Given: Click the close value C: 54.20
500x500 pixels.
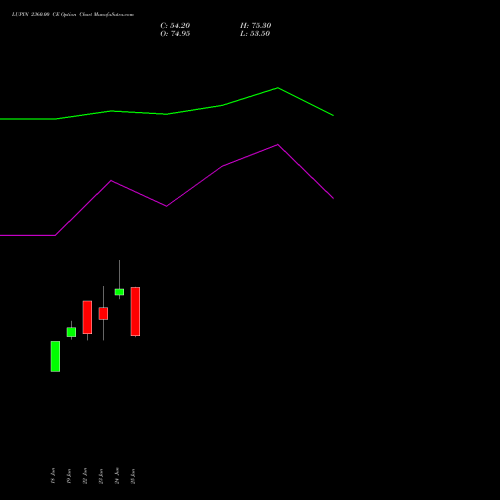Looking at the screenshot, I should tap(175, 26).
